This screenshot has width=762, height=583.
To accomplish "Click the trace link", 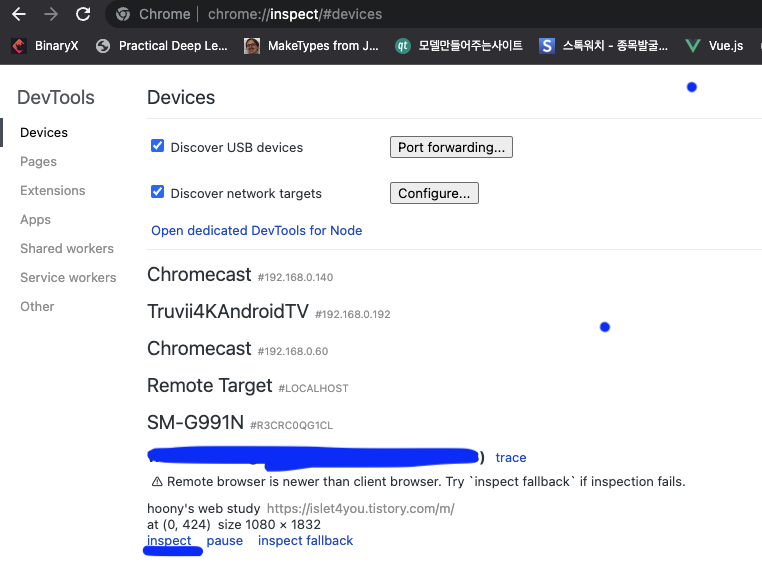I will 511,458.
